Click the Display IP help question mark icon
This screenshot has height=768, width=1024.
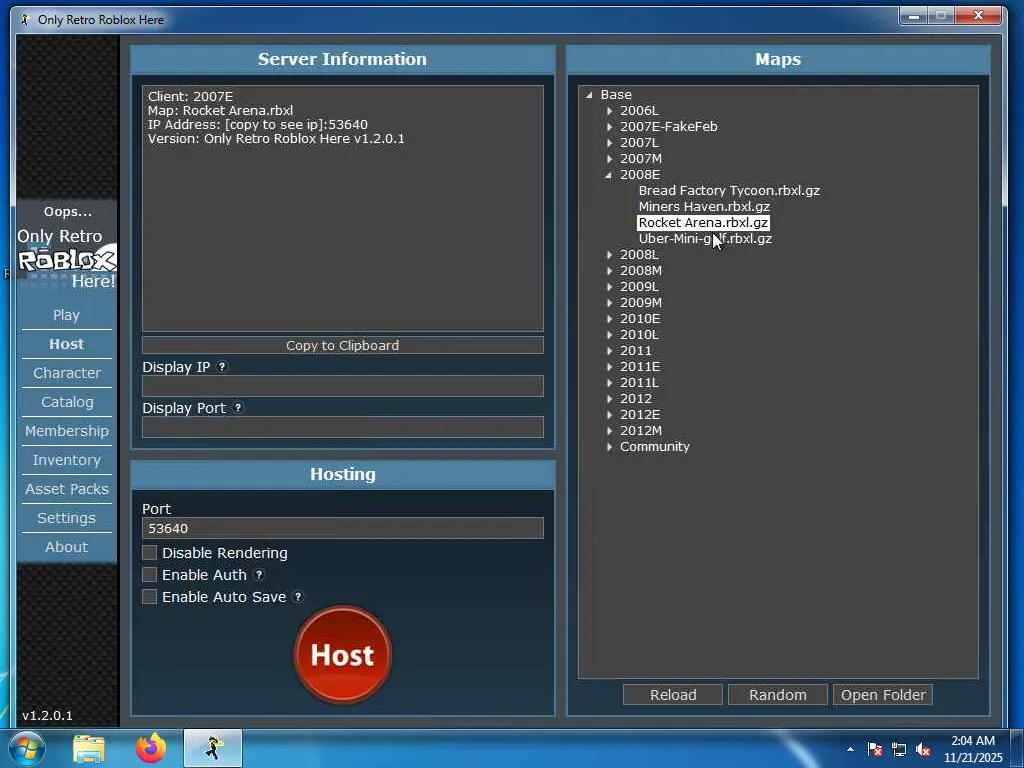pos(222,367)
